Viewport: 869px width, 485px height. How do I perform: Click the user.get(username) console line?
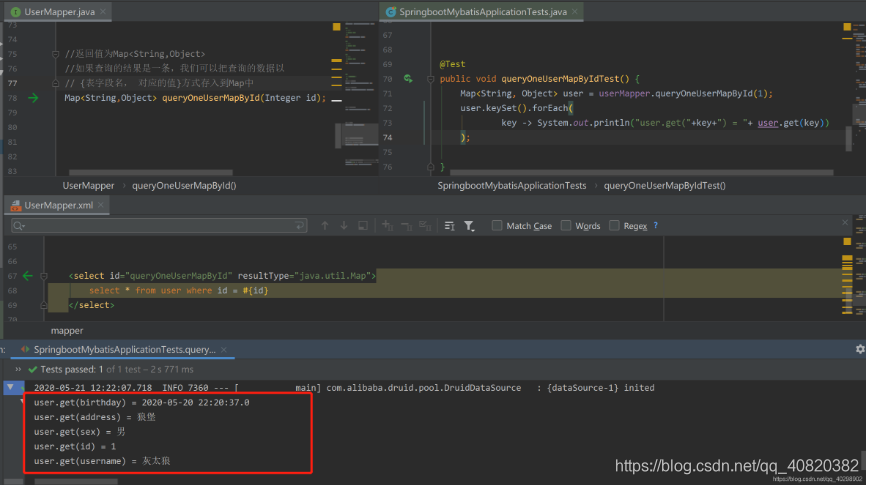(102, 461)
